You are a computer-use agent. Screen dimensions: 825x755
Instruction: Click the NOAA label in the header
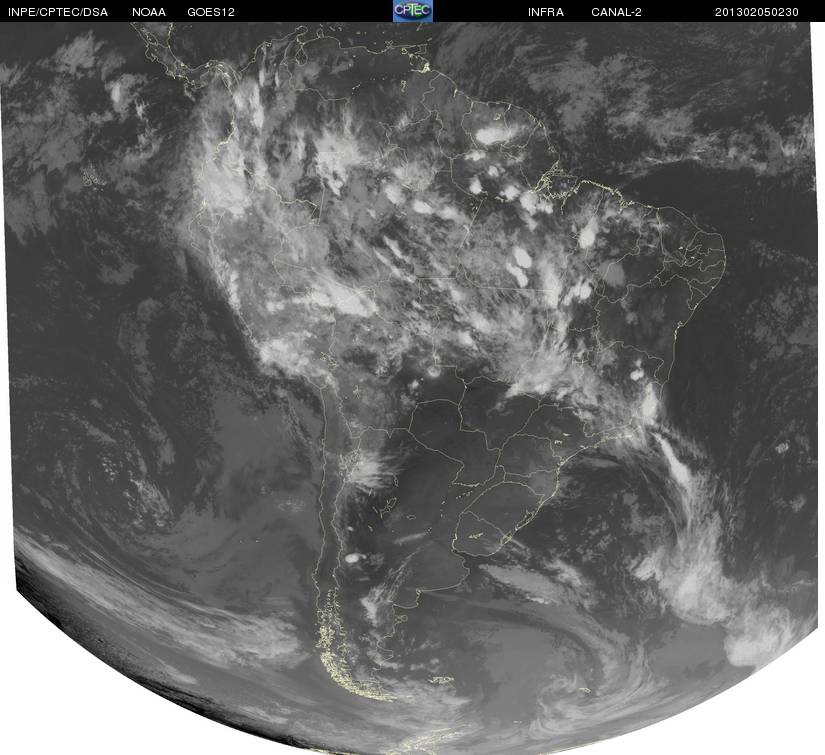click(149, 12)
